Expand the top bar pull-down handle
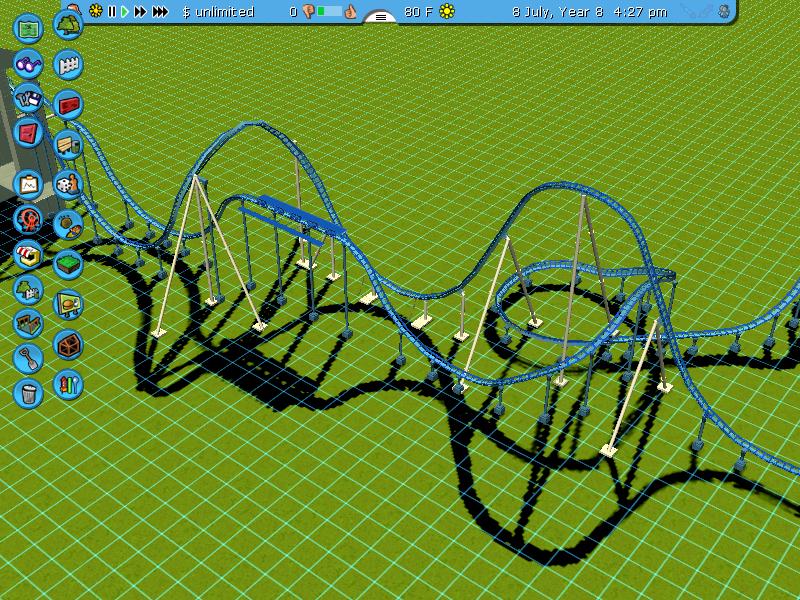The image size is (800, 600). [x=380, y=16]
